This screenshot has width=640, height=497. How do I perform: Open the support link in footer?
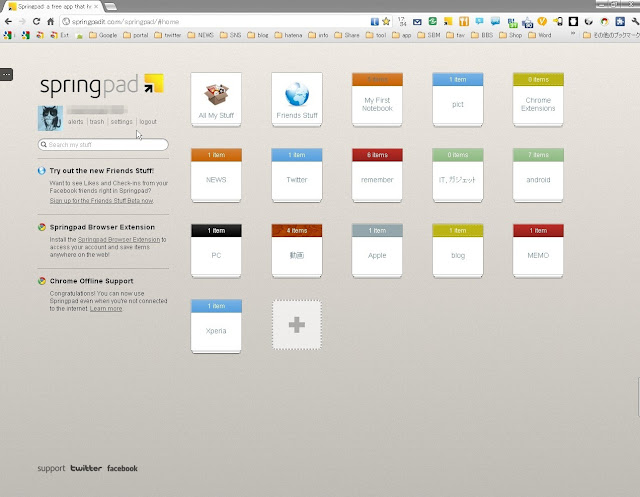pyautogui.click(x=51, y=468)
